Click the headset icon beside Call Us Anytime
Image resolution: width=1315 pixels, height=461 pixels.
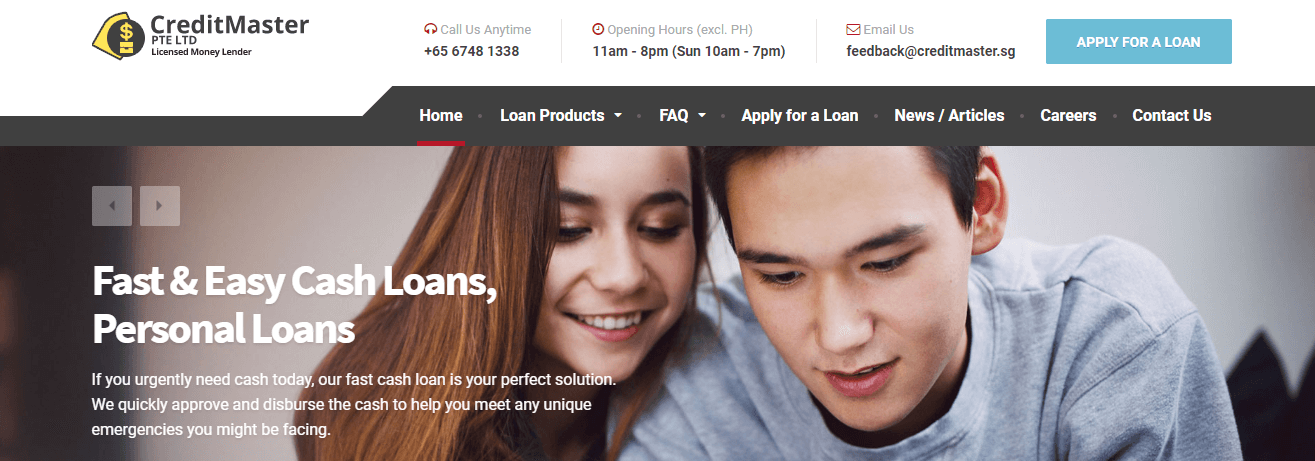(430, 30)
